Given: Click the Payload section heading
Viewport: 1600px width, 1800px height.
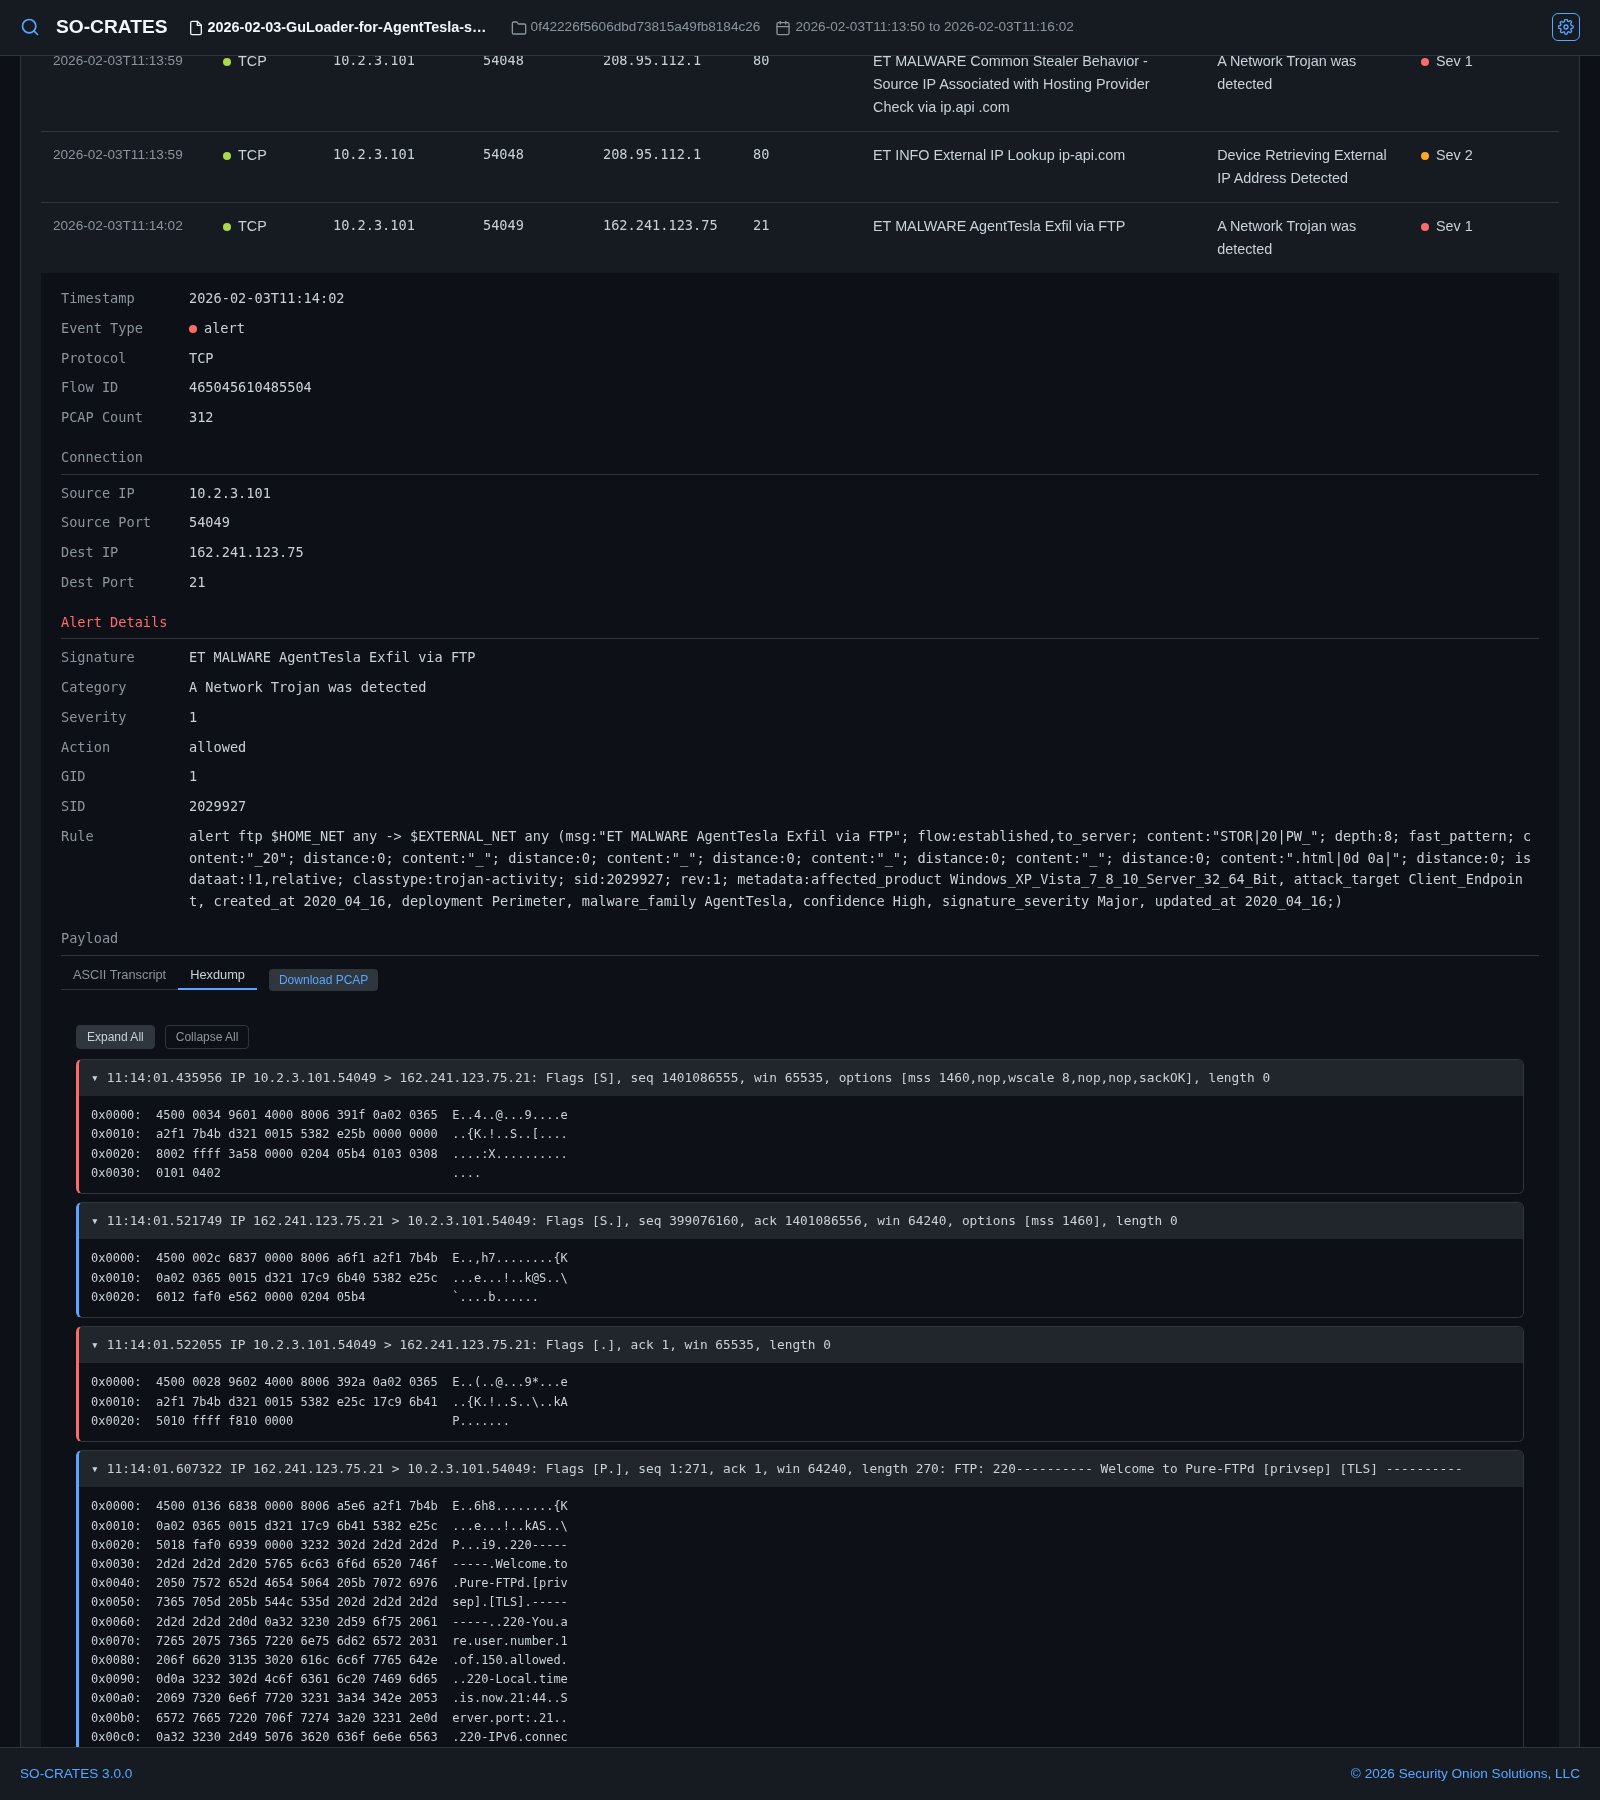Looking at the screenshot, I should click(89, 938).
